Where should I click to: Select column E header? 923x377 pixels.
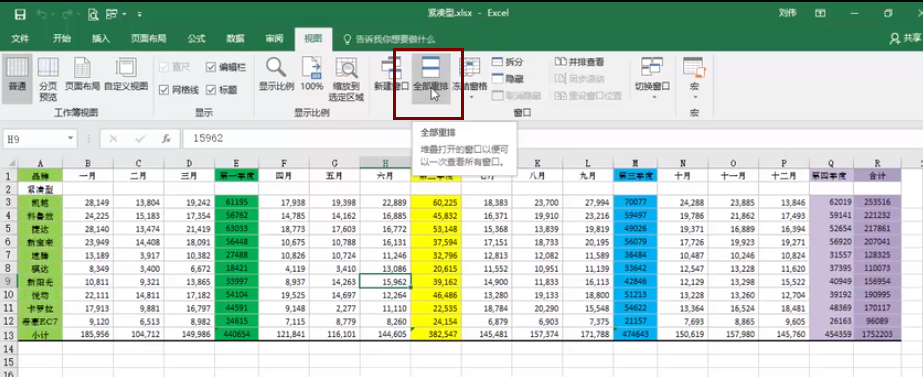pyautogui.click(x=236, y=163)
